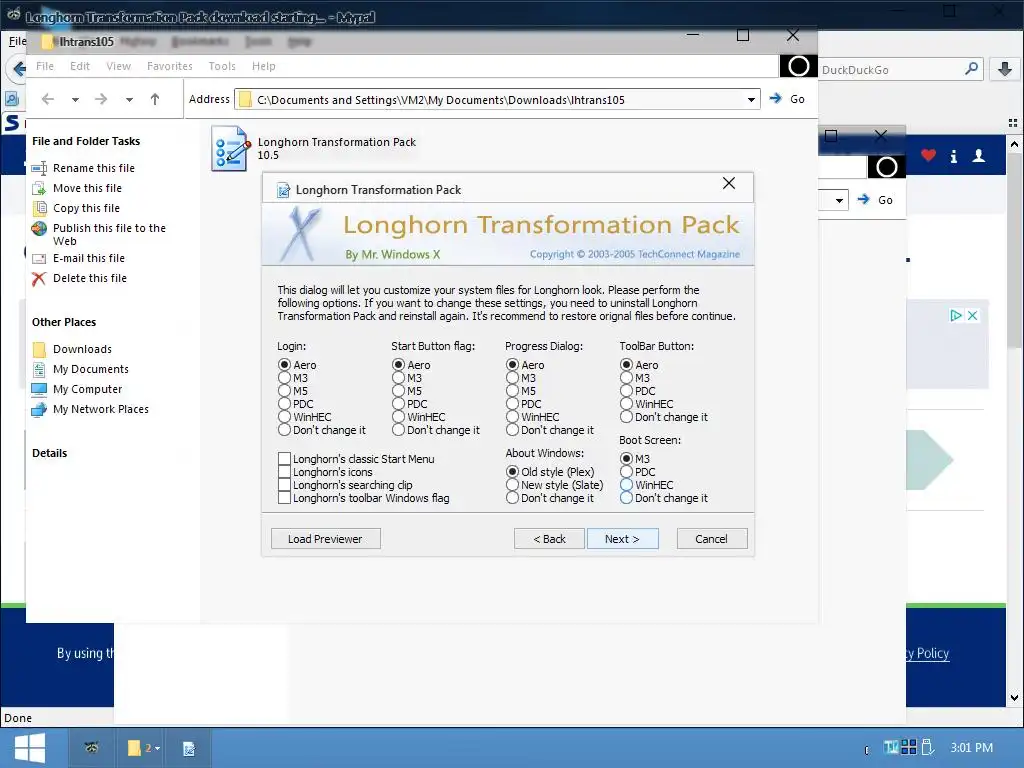Click the Forward arrow in Explorer toolbar

click(x=101, y=99)
